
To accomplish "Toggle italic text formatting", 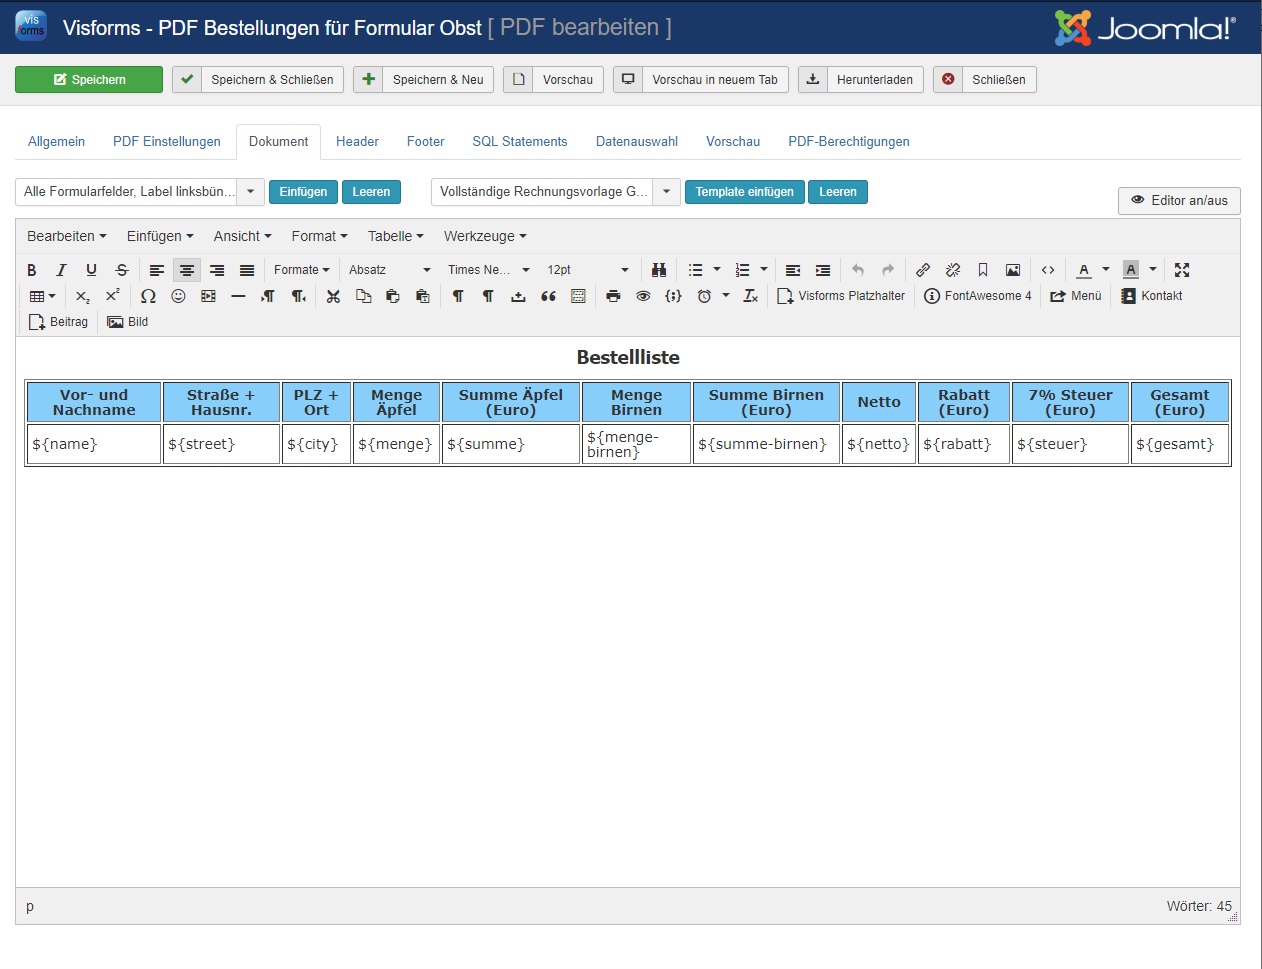I will coord(61,270).
